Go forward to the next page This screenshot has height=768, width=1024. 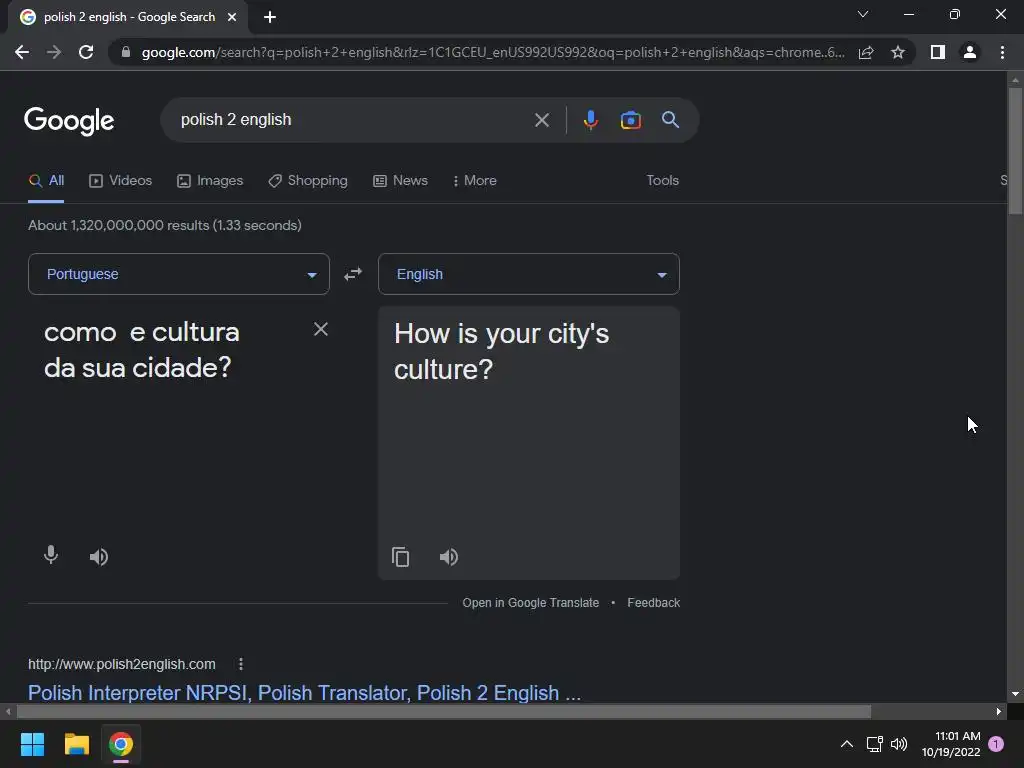click(54, 52)
